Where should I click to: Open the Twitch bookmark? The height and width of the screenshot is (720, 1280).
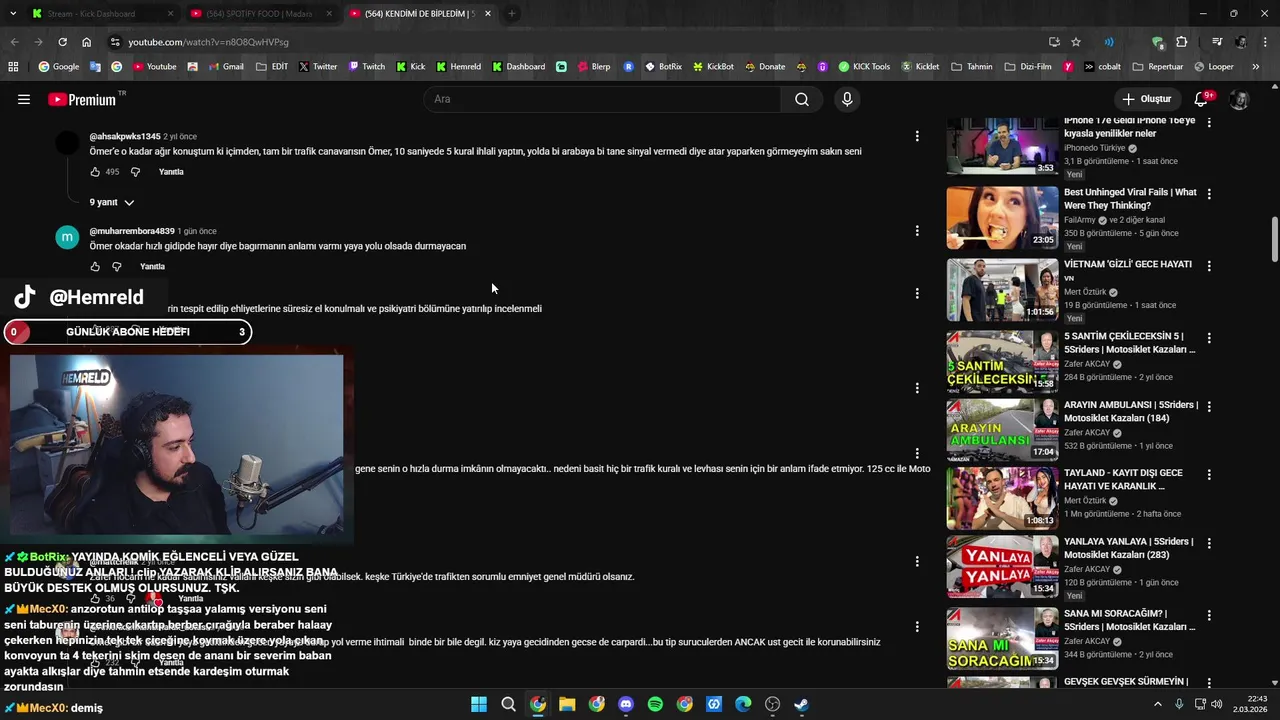[366, 67]
